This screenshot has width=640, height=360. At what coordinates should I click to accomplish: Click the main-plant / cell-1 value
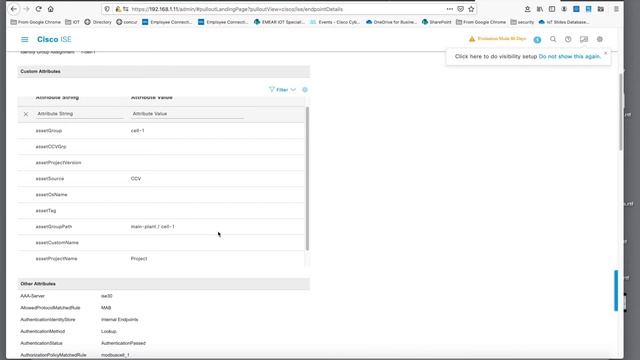click(153, 227)
